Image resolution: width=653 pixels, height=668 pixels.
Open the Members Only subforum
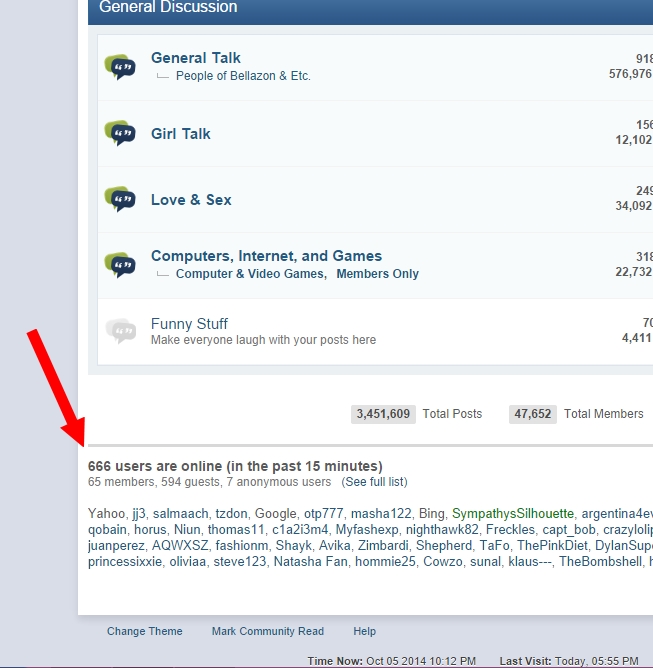(x=377, y=274)
